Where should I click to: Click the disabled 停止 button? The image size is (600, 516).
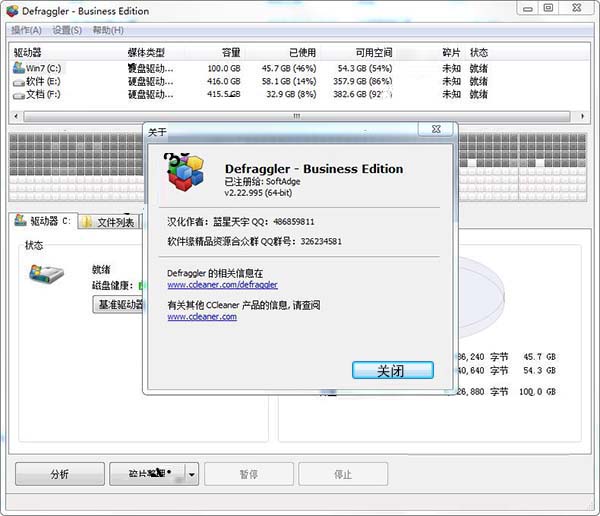click(x=343, y=474)
